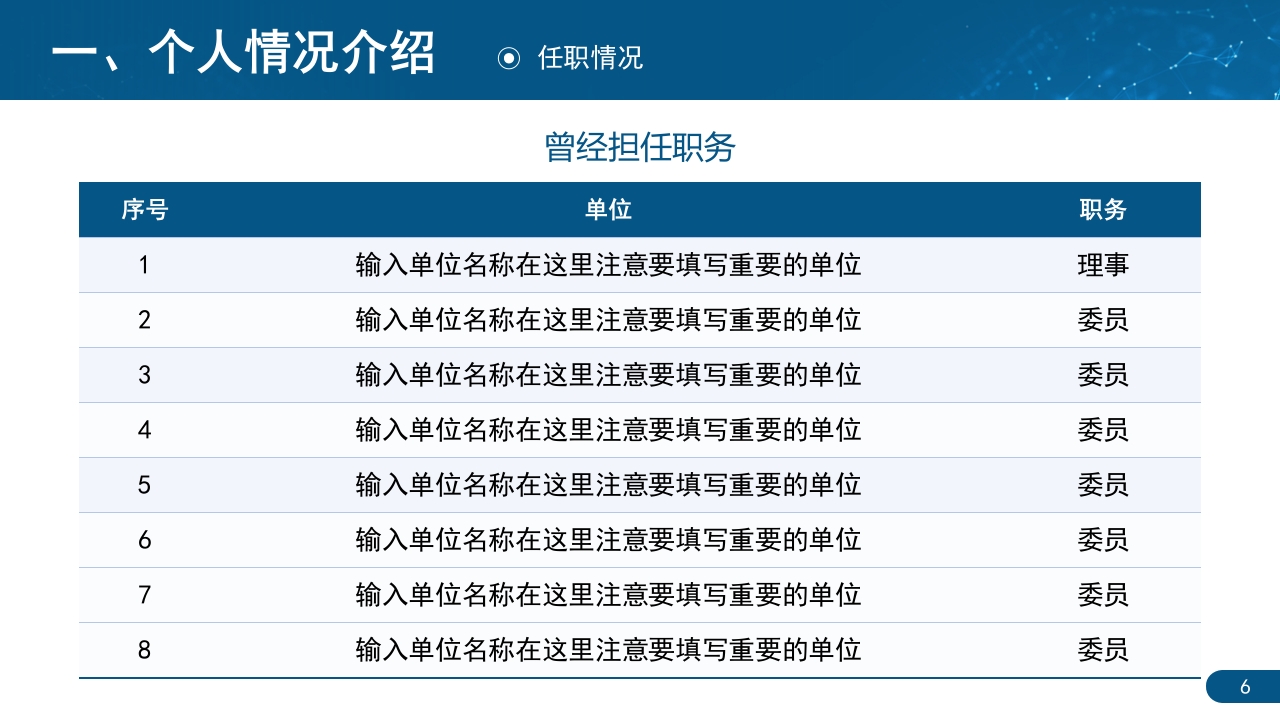Select row number 1 in the table
The image size is (1280, 720).
pos(143,265)
